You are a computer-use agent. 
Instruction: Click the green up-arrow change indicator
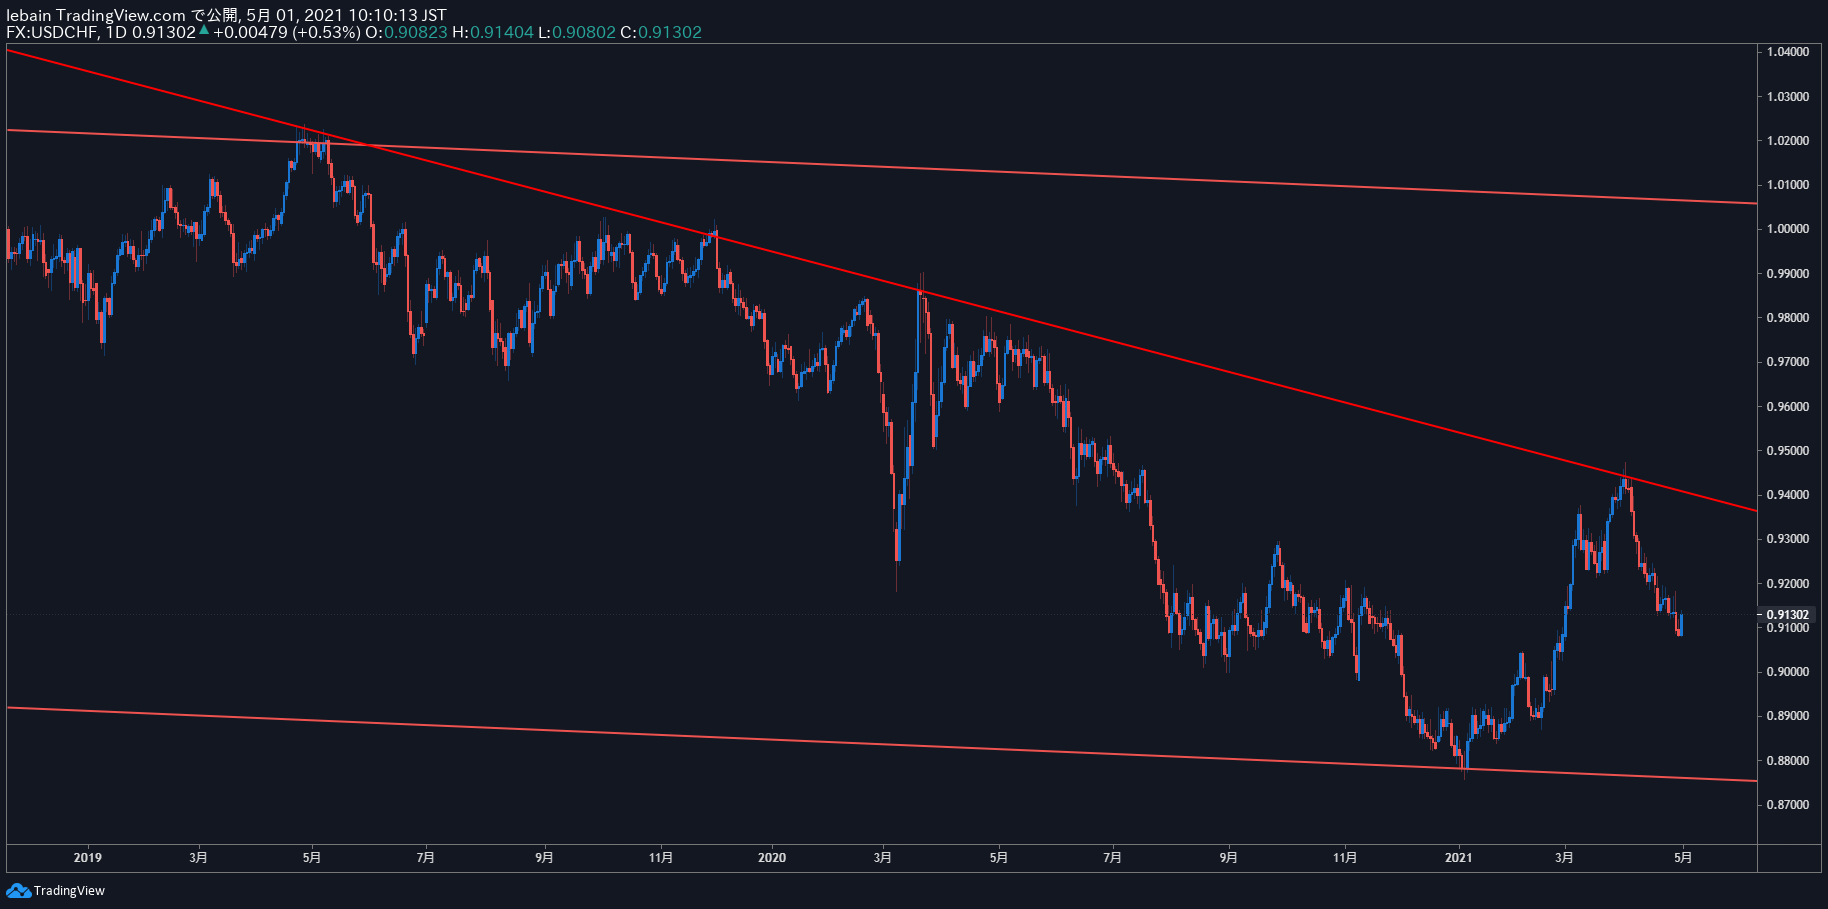[x=204, y=31]
